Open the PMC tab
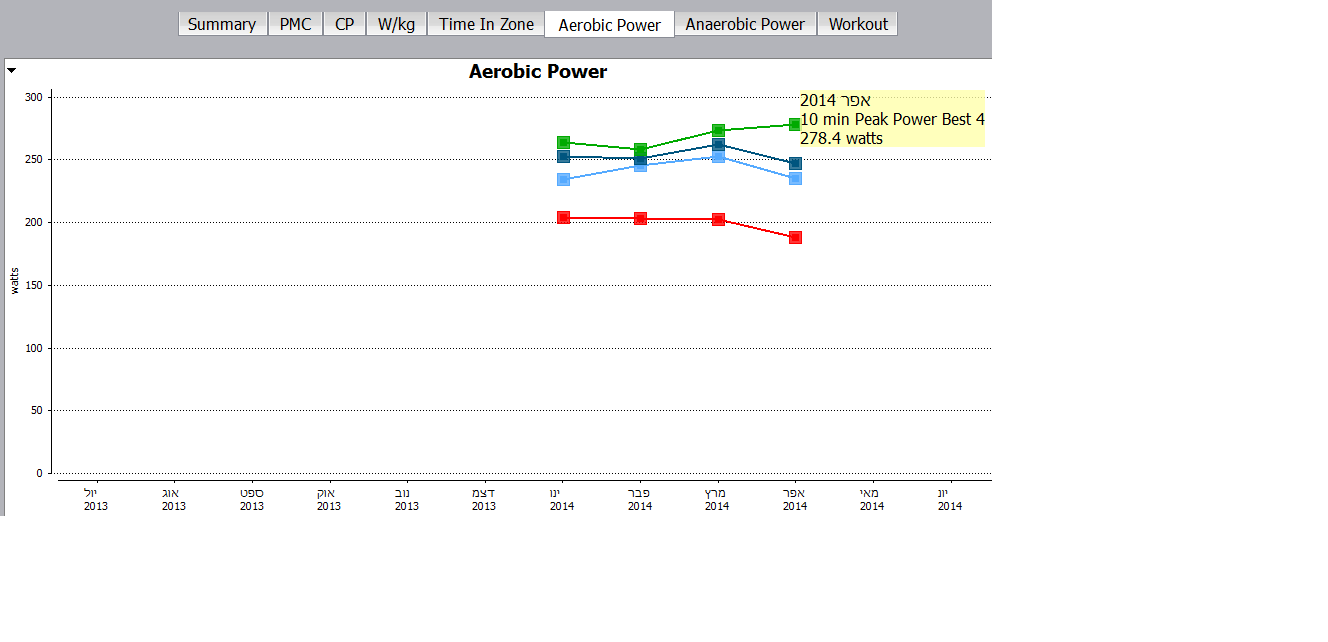This screenshot has height=642, width=1328. point(295,24)
